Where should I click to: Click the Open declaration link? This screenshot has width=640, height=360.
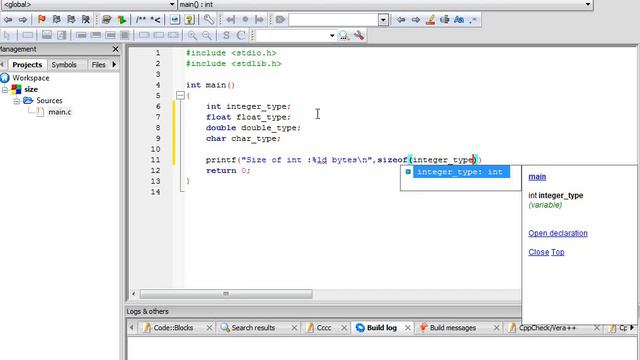tap(558, 233)
